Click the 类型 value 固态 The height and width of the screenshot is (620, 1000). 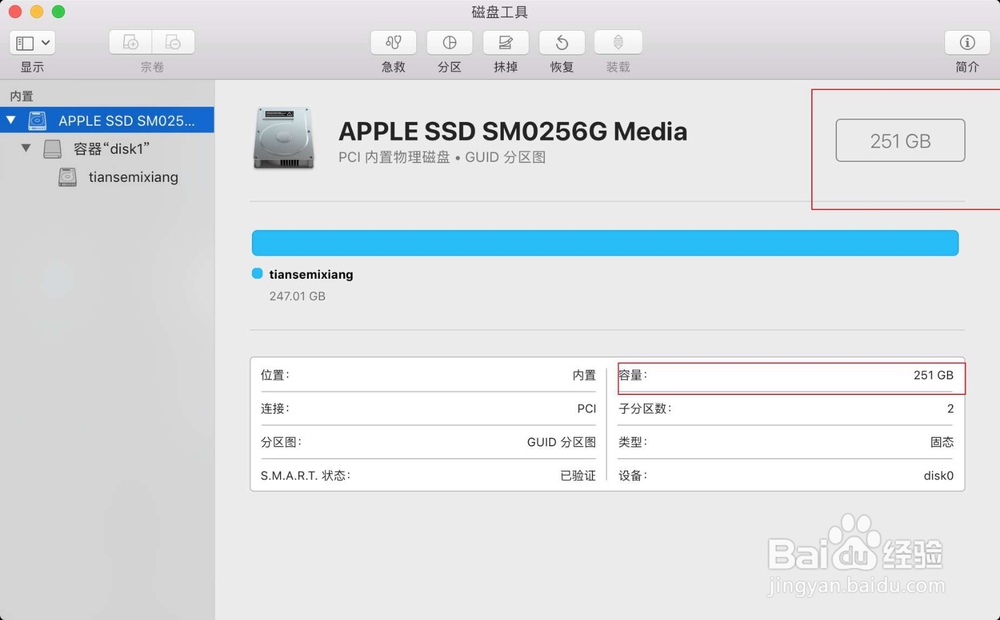(x=942, y=442)
